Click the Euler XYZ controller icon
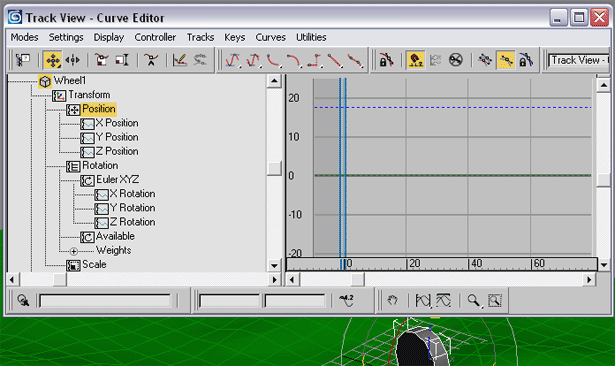Image resolution: width=615 pixels, height=366 pixels. coord(87,180)
